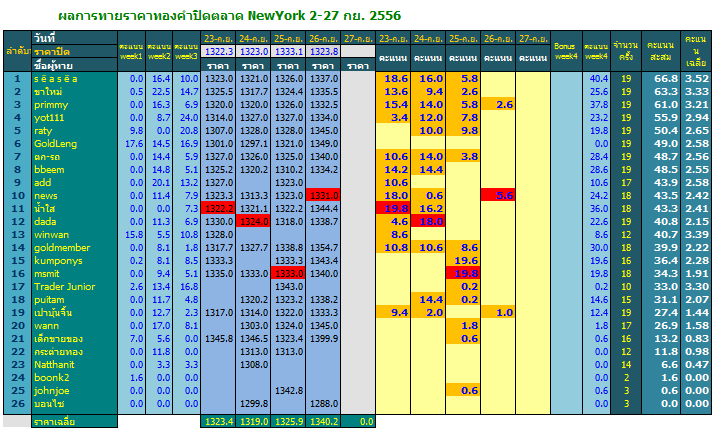Screen dimensions: 714x434
Task: Click participant name 'news'
Action: (46, 196)
